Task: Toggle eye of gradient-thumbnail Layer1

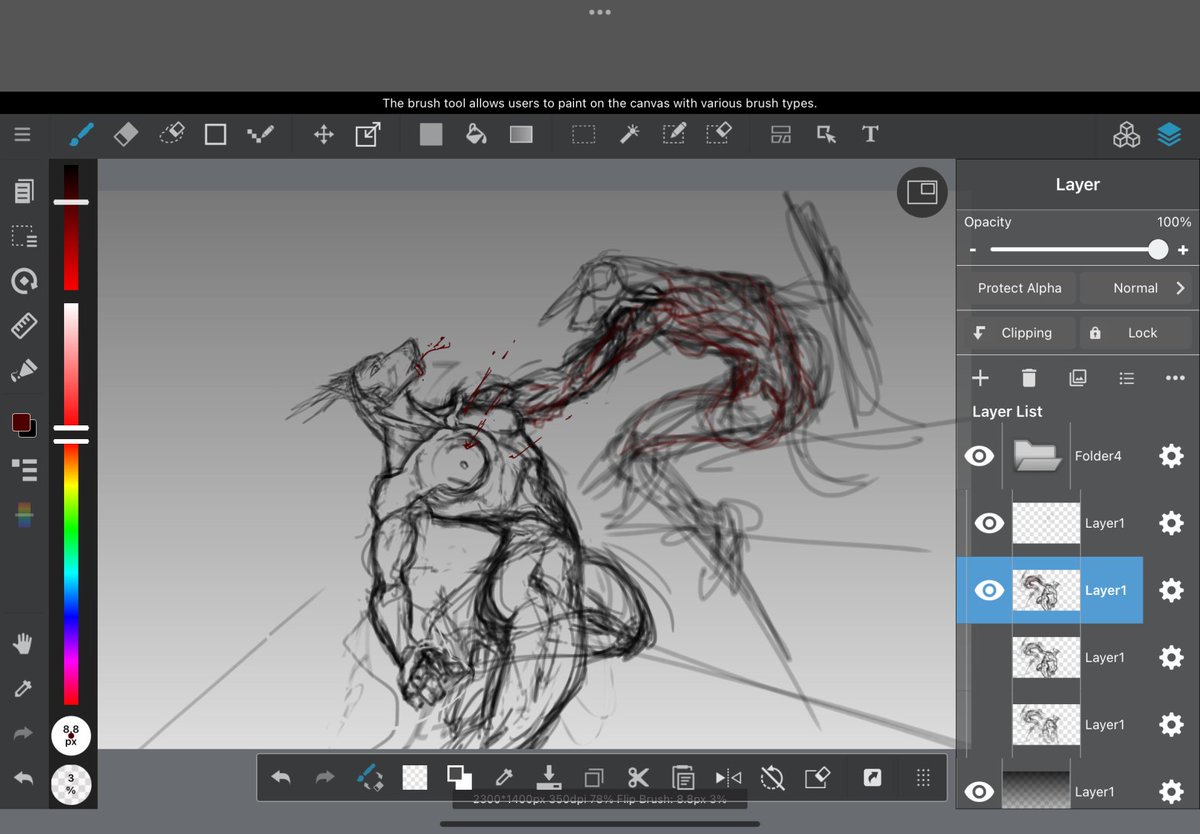Action: click(x=979, y=792)
